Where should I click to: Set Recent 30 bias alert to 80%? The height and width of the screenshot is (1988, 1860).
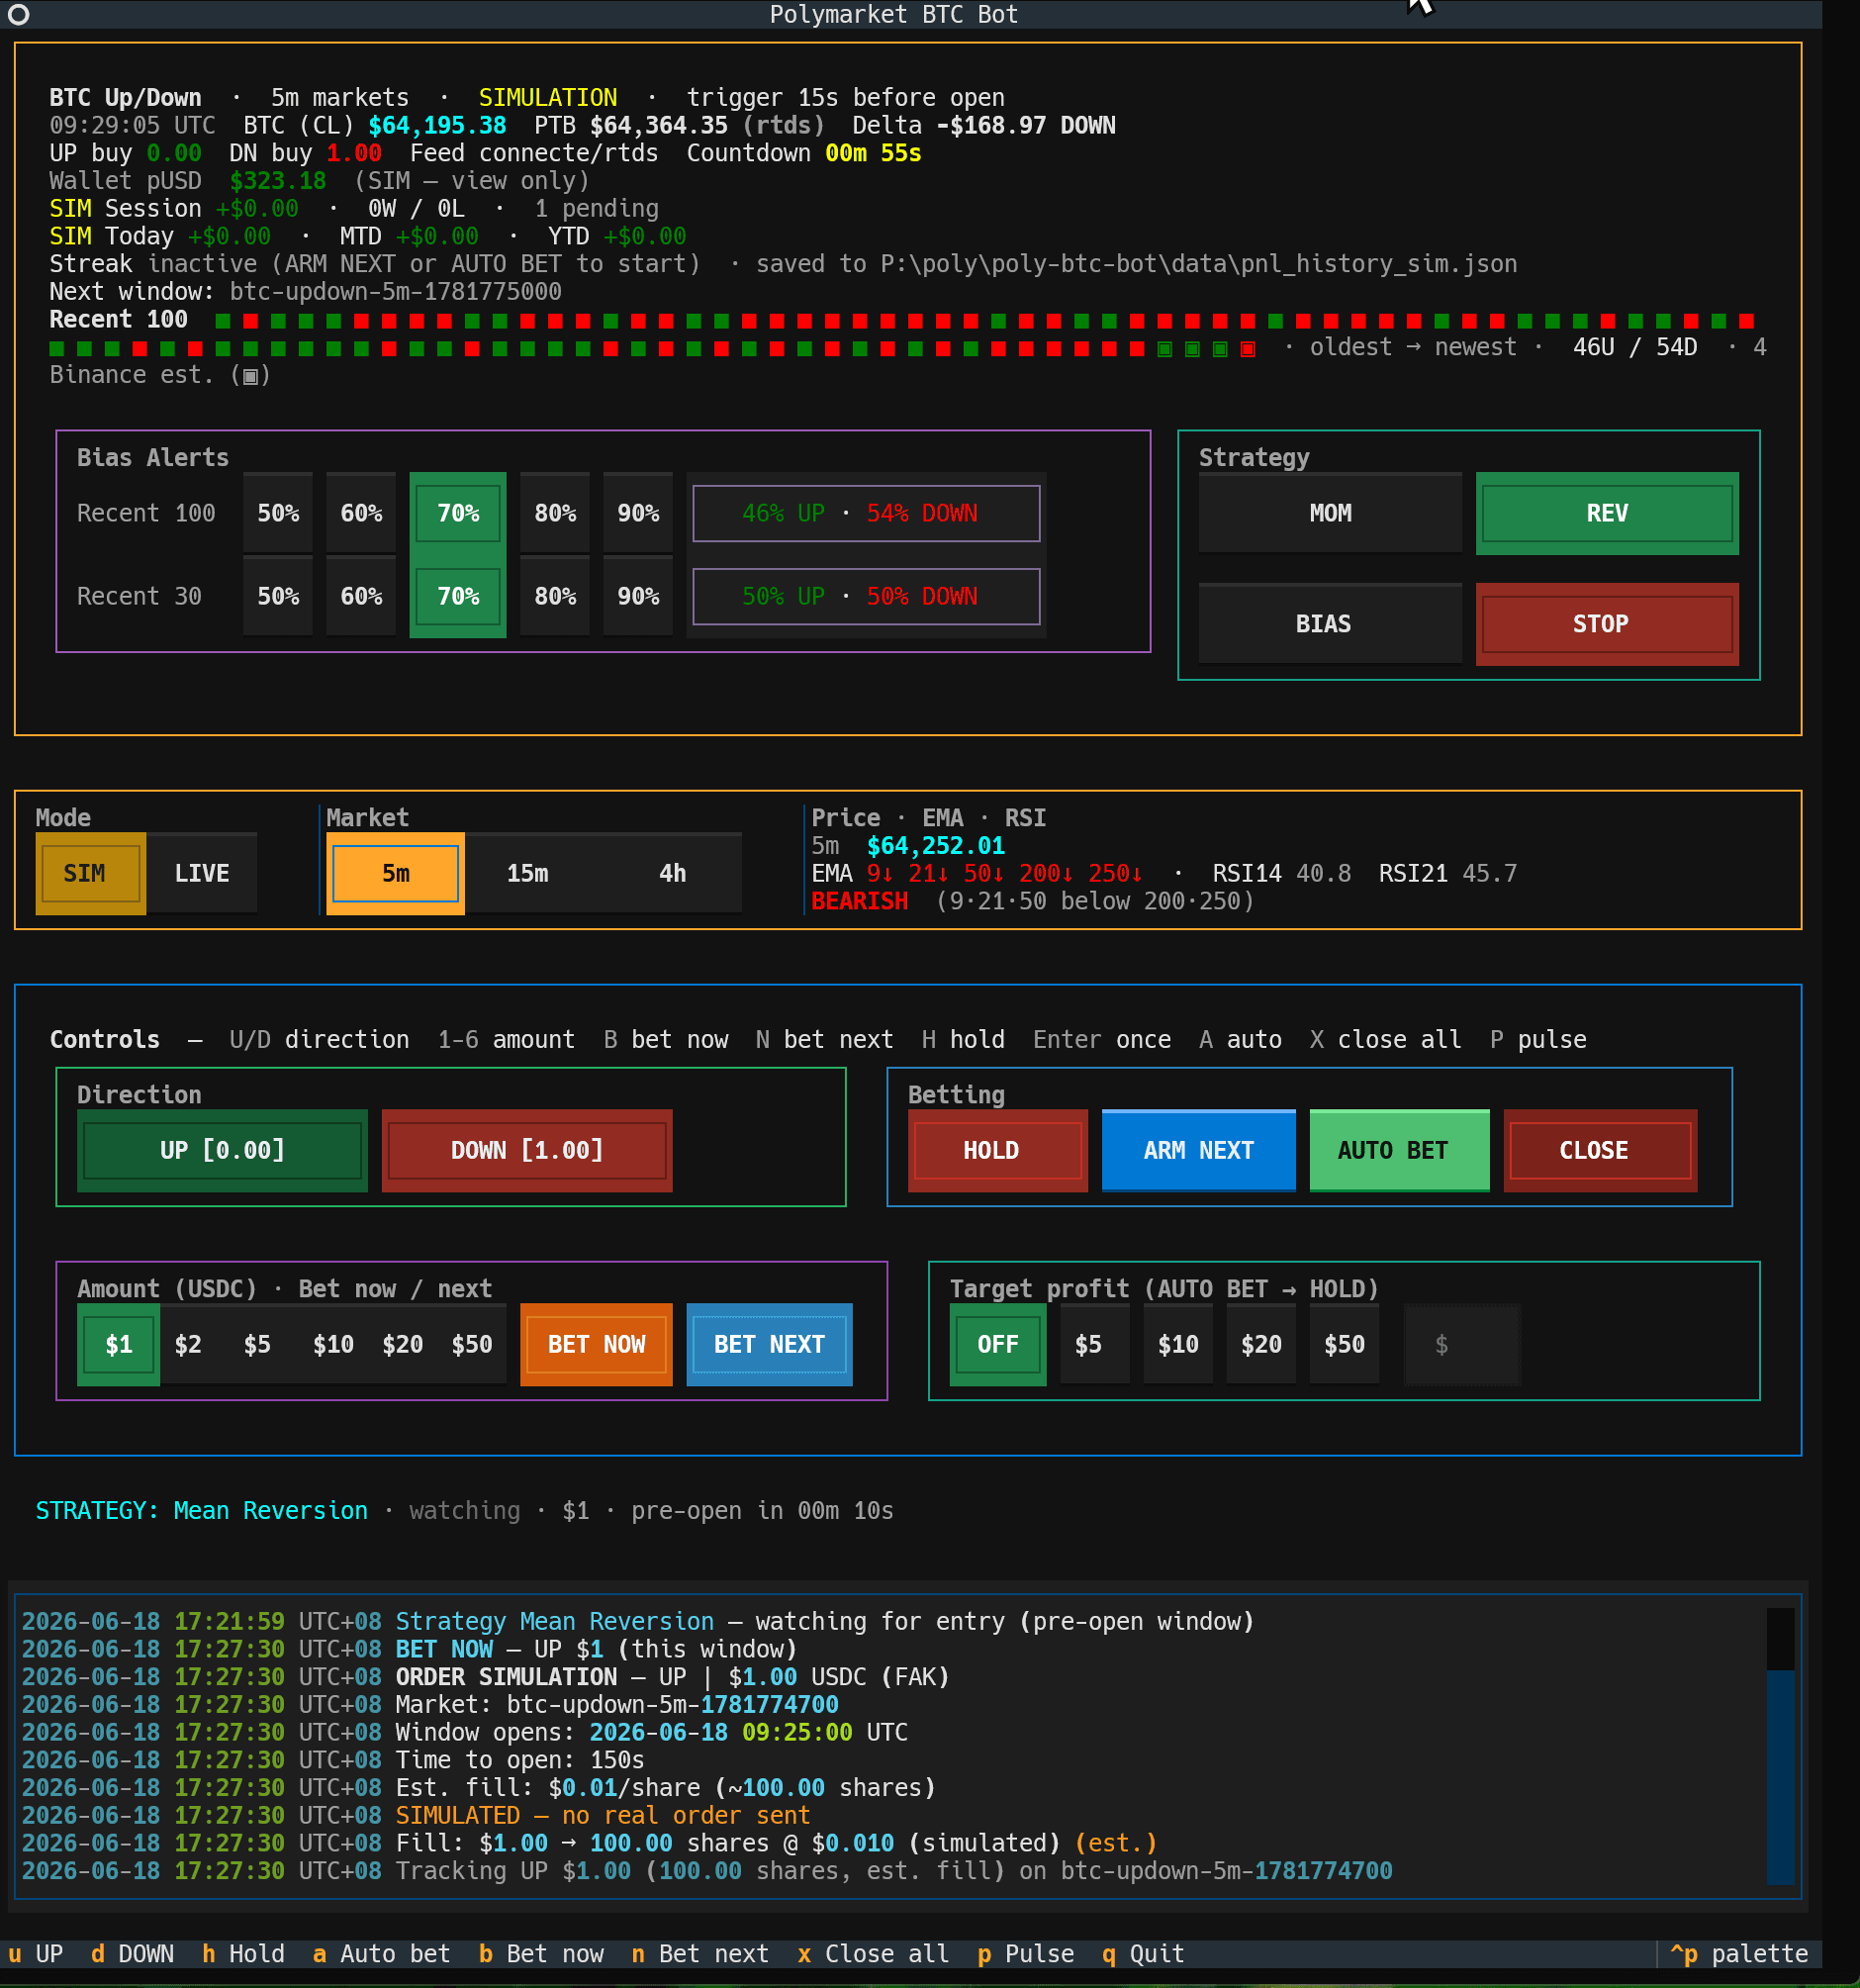[x=555, y=596]
